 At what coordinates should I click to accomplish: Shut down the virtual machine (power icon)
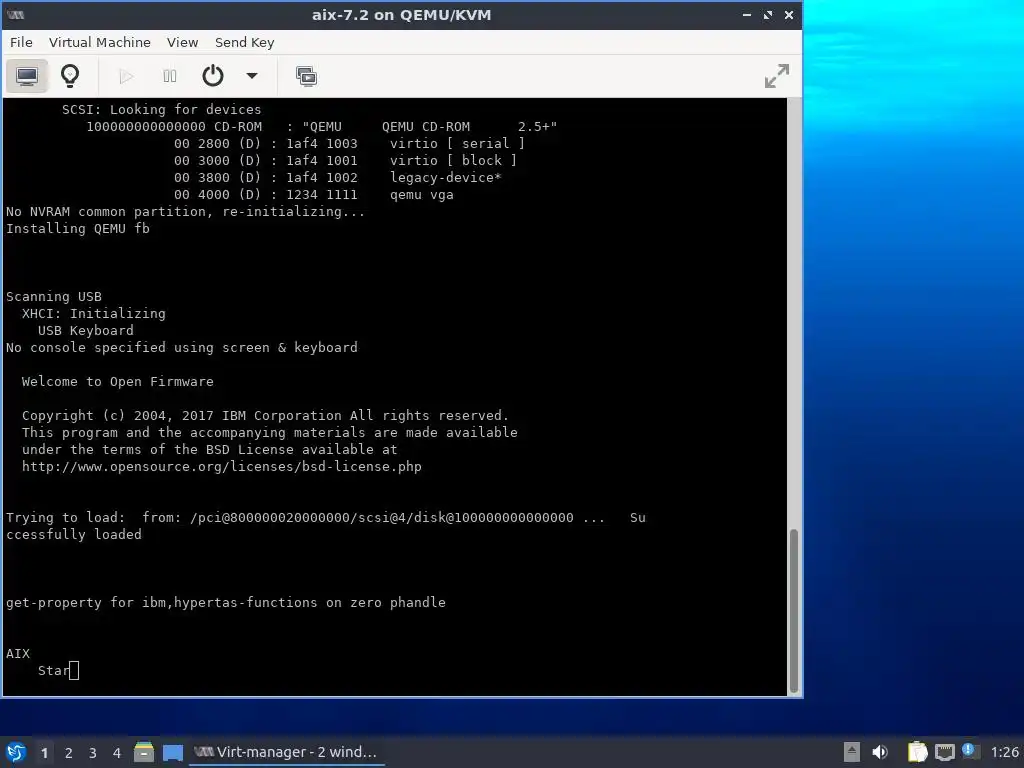pyautogui.click(x=213, y=76)
